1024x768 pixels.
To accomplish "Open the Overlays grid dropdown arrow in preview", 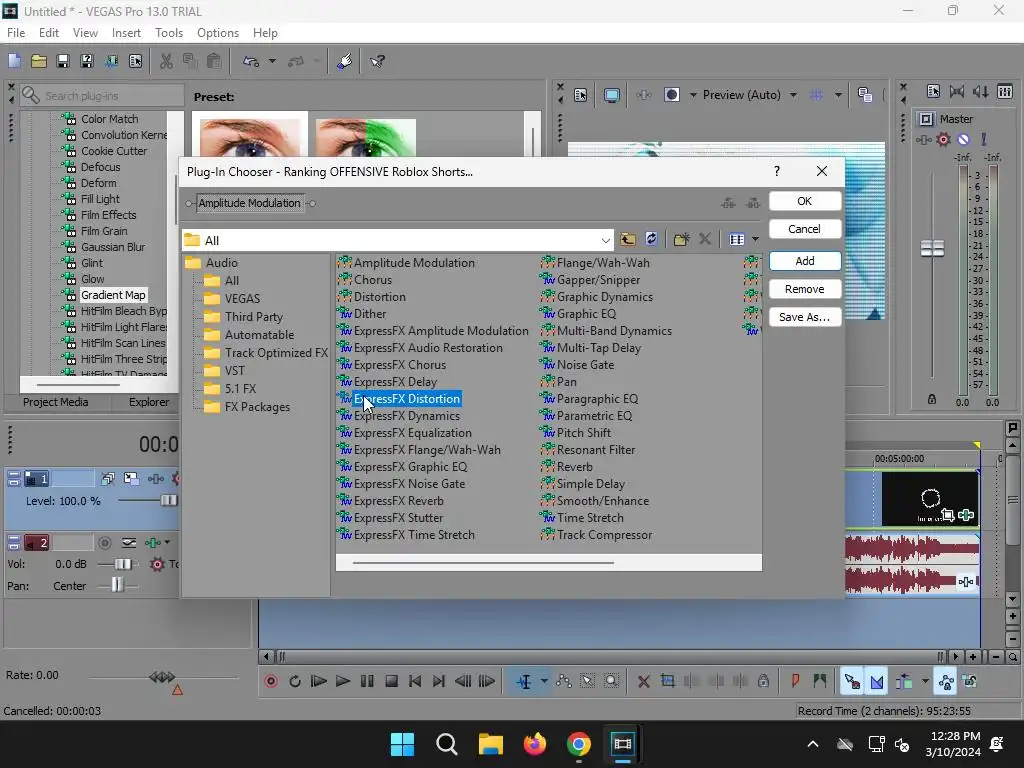I will 838,95.
